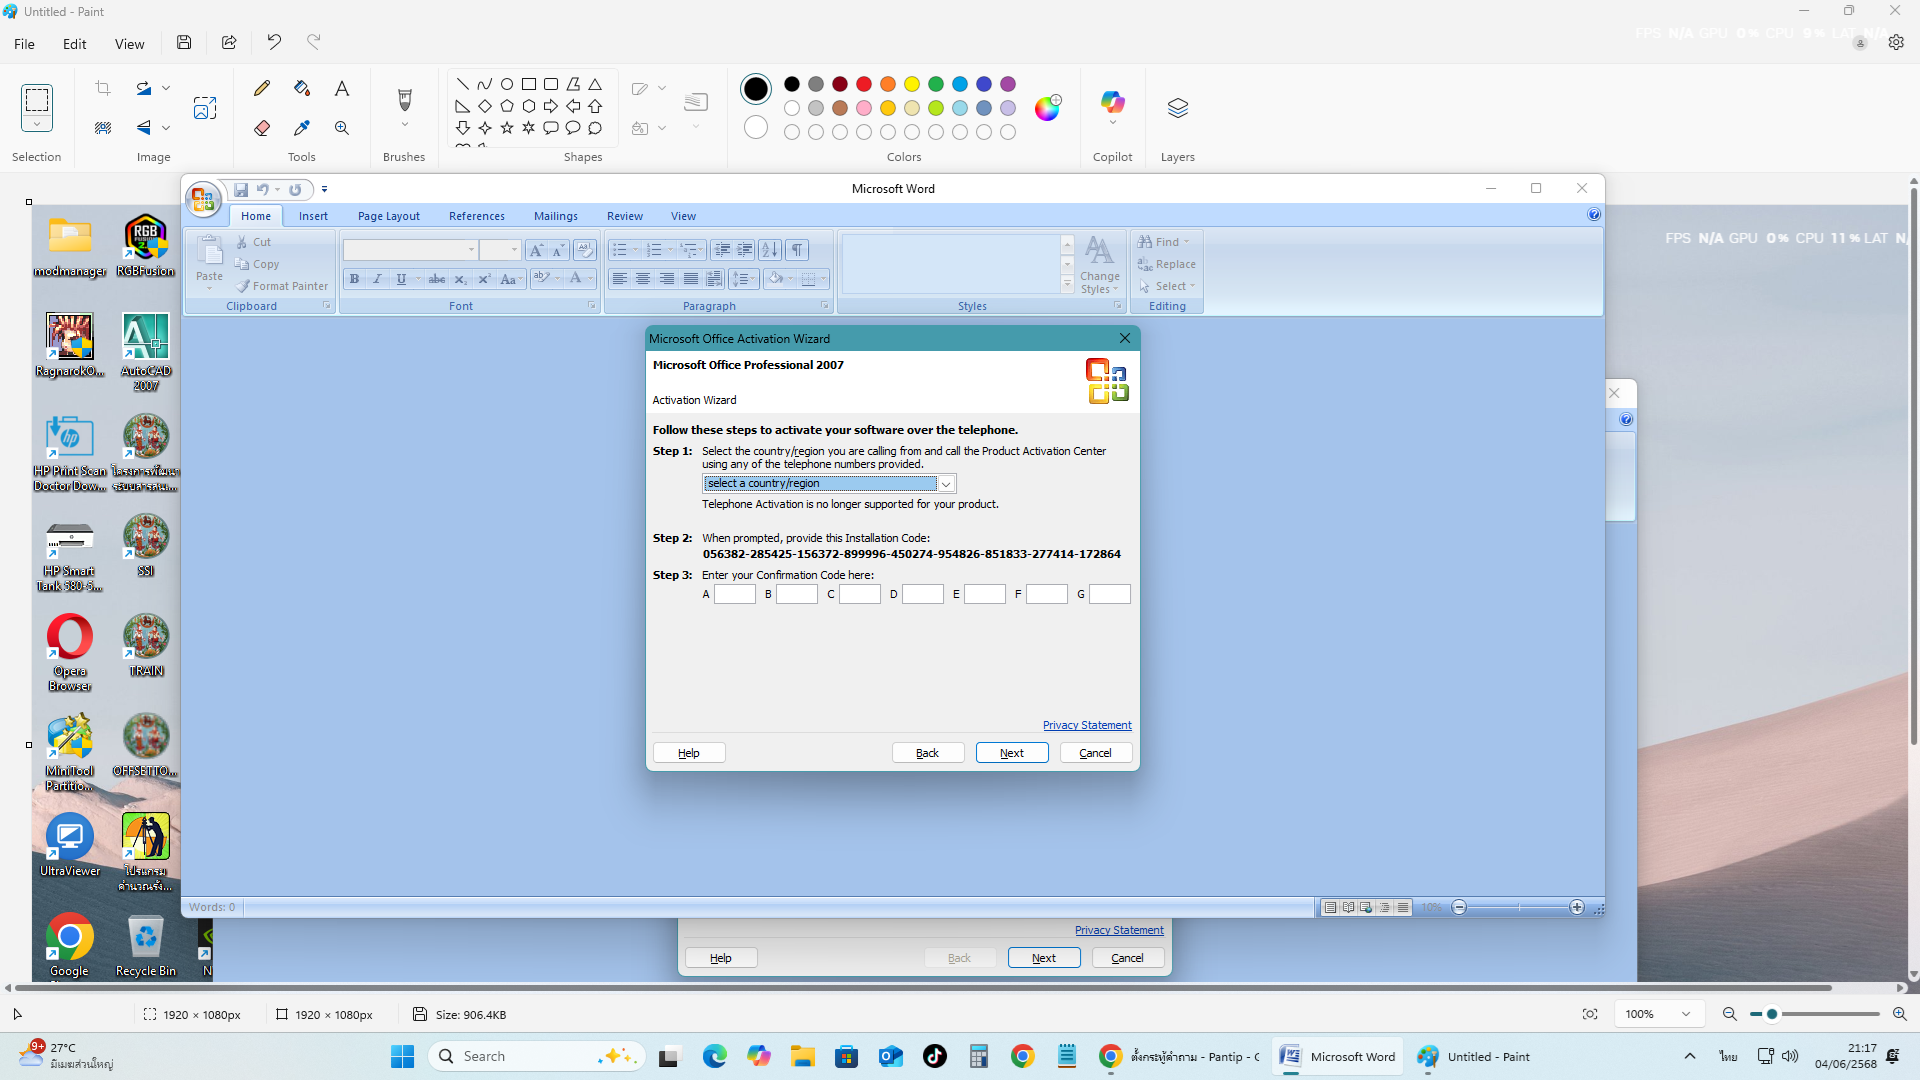Expand the Brushes dropdown chevron
1920x1080 pixels.
click(404, 125)
